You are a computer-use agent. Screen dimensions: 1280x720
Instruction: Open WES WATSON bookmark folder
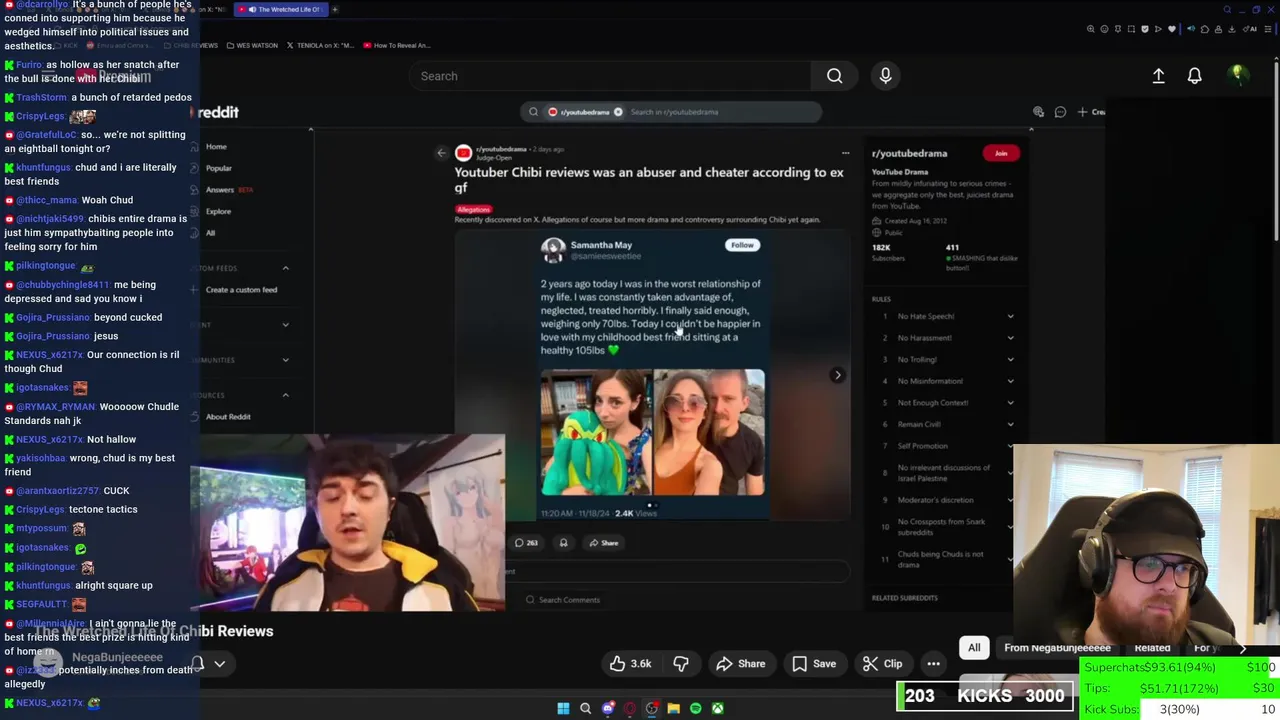251,45
